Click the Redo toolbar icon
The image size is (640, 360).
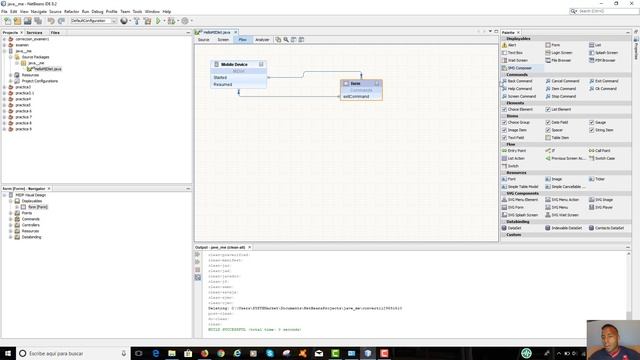[x=61, y=21]
